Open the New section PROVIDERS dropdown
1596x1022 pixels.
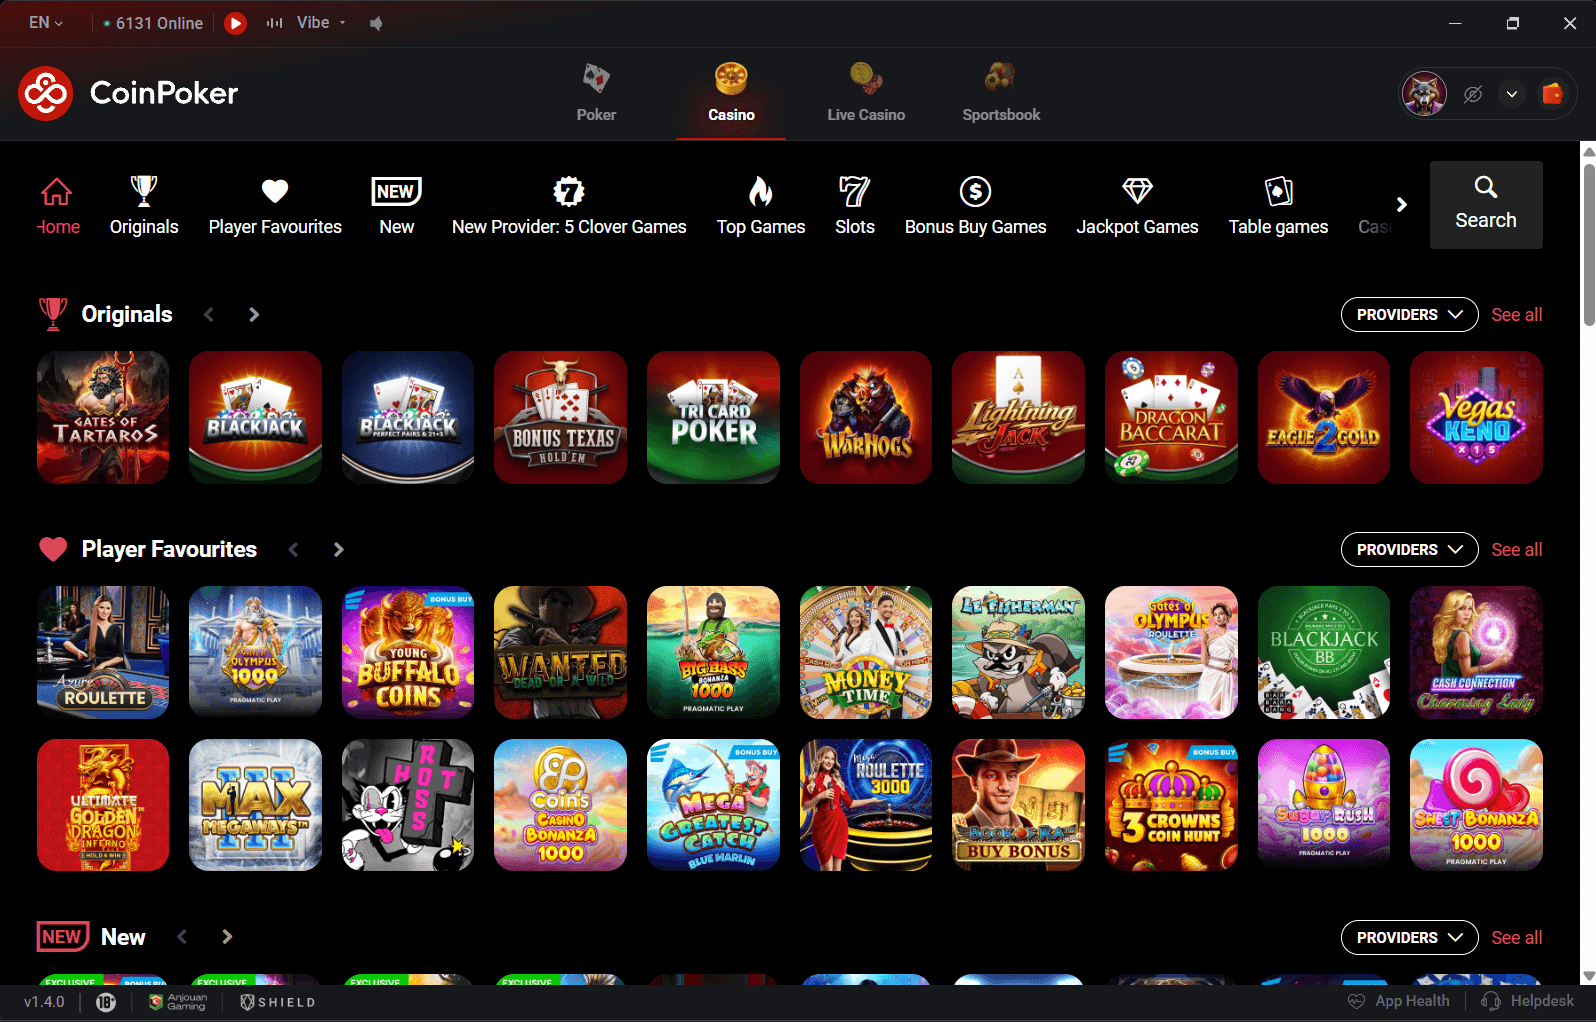(x=1409, y=937)
